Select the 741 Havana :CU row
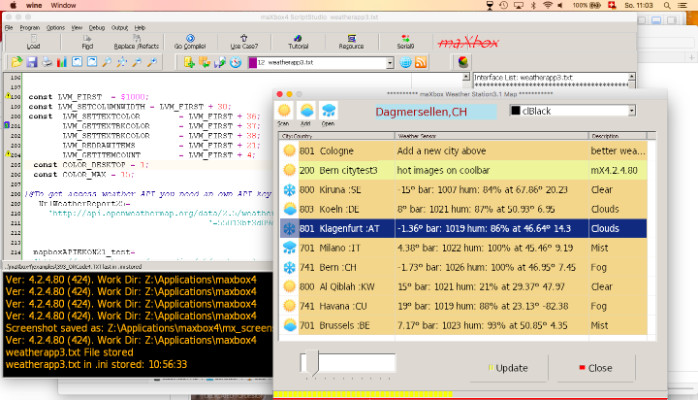Image resolution: width=698 pixels, height=400 pixels. 463,306
